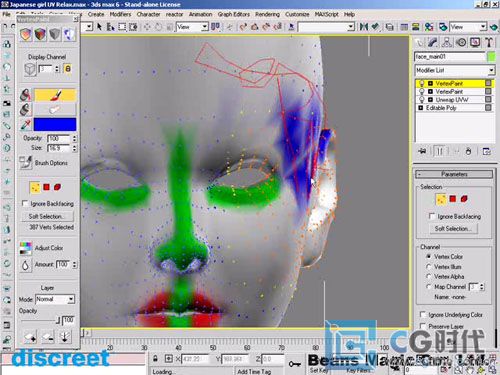This screenshot has height=375, width=500.
Task: Select the Vertex Alpha radio button
Action: (429, 276)
